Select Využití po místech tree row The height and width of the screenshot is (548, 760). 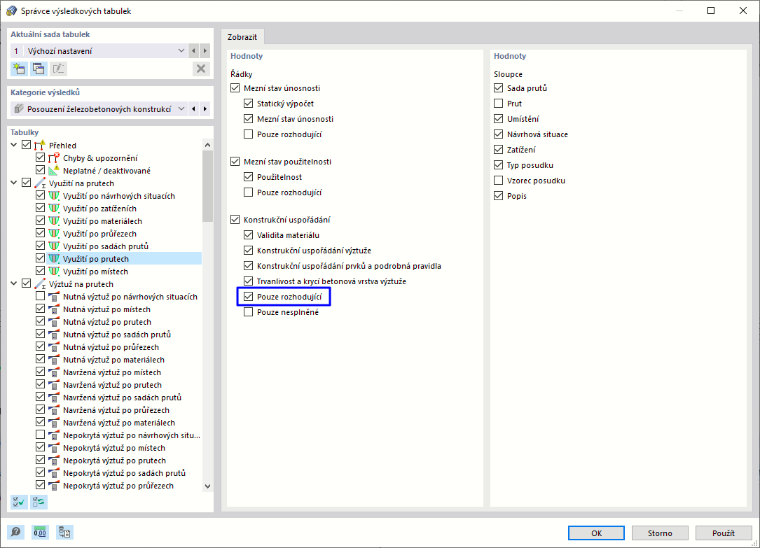(x=96, y=271)
